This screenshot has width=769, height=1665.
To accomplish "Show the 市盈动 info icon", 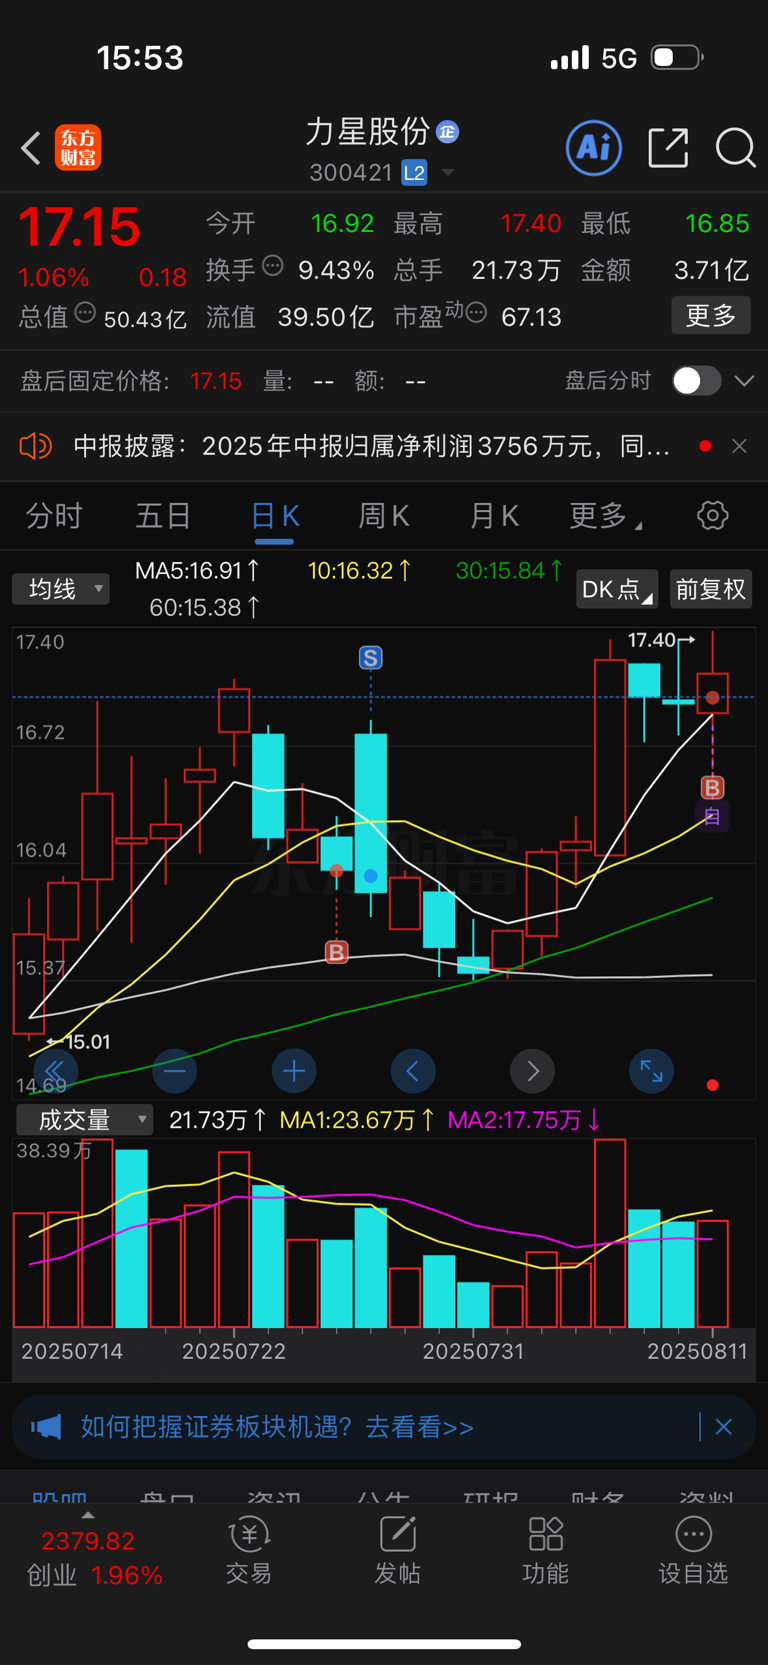I will tap(476, 313).
